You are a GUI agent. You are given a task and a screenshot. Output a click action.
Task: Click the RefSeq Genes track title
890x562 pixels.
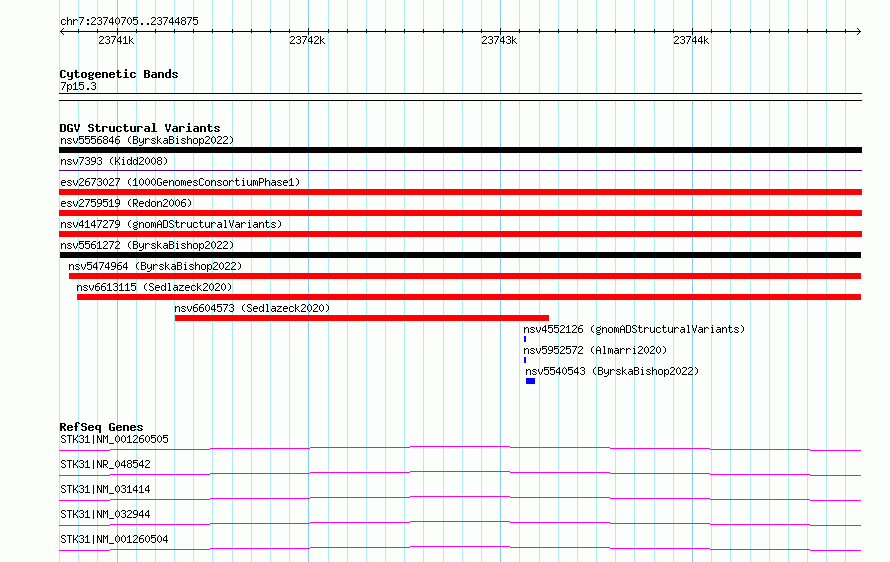[101, 427]
